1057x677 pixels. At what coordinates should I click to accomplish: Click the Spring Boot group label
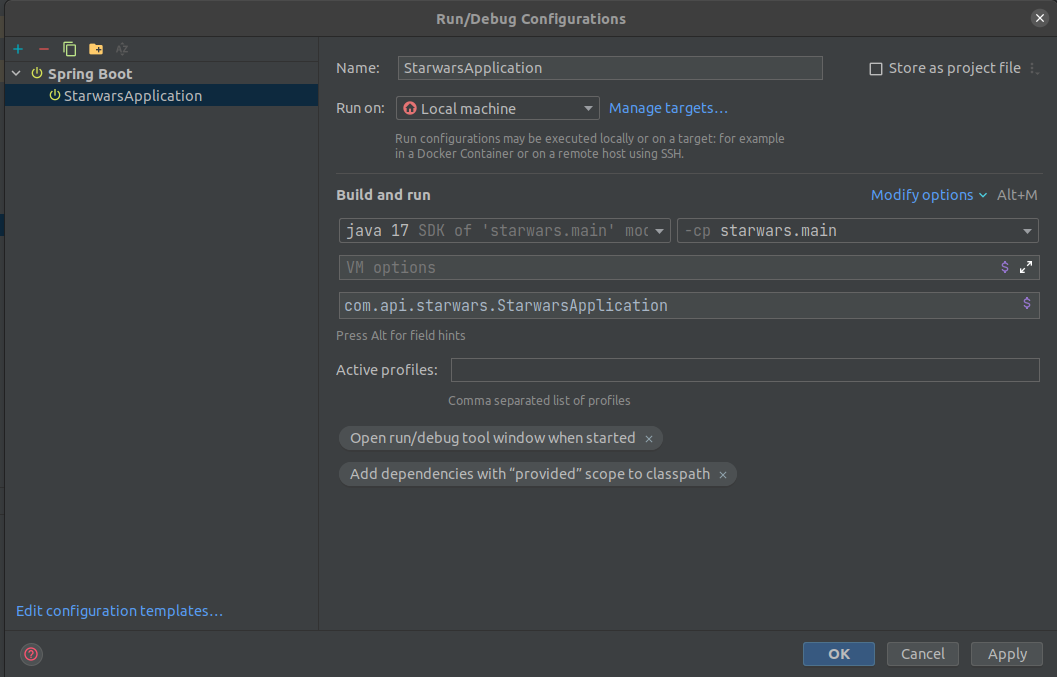tap(90, 73)
